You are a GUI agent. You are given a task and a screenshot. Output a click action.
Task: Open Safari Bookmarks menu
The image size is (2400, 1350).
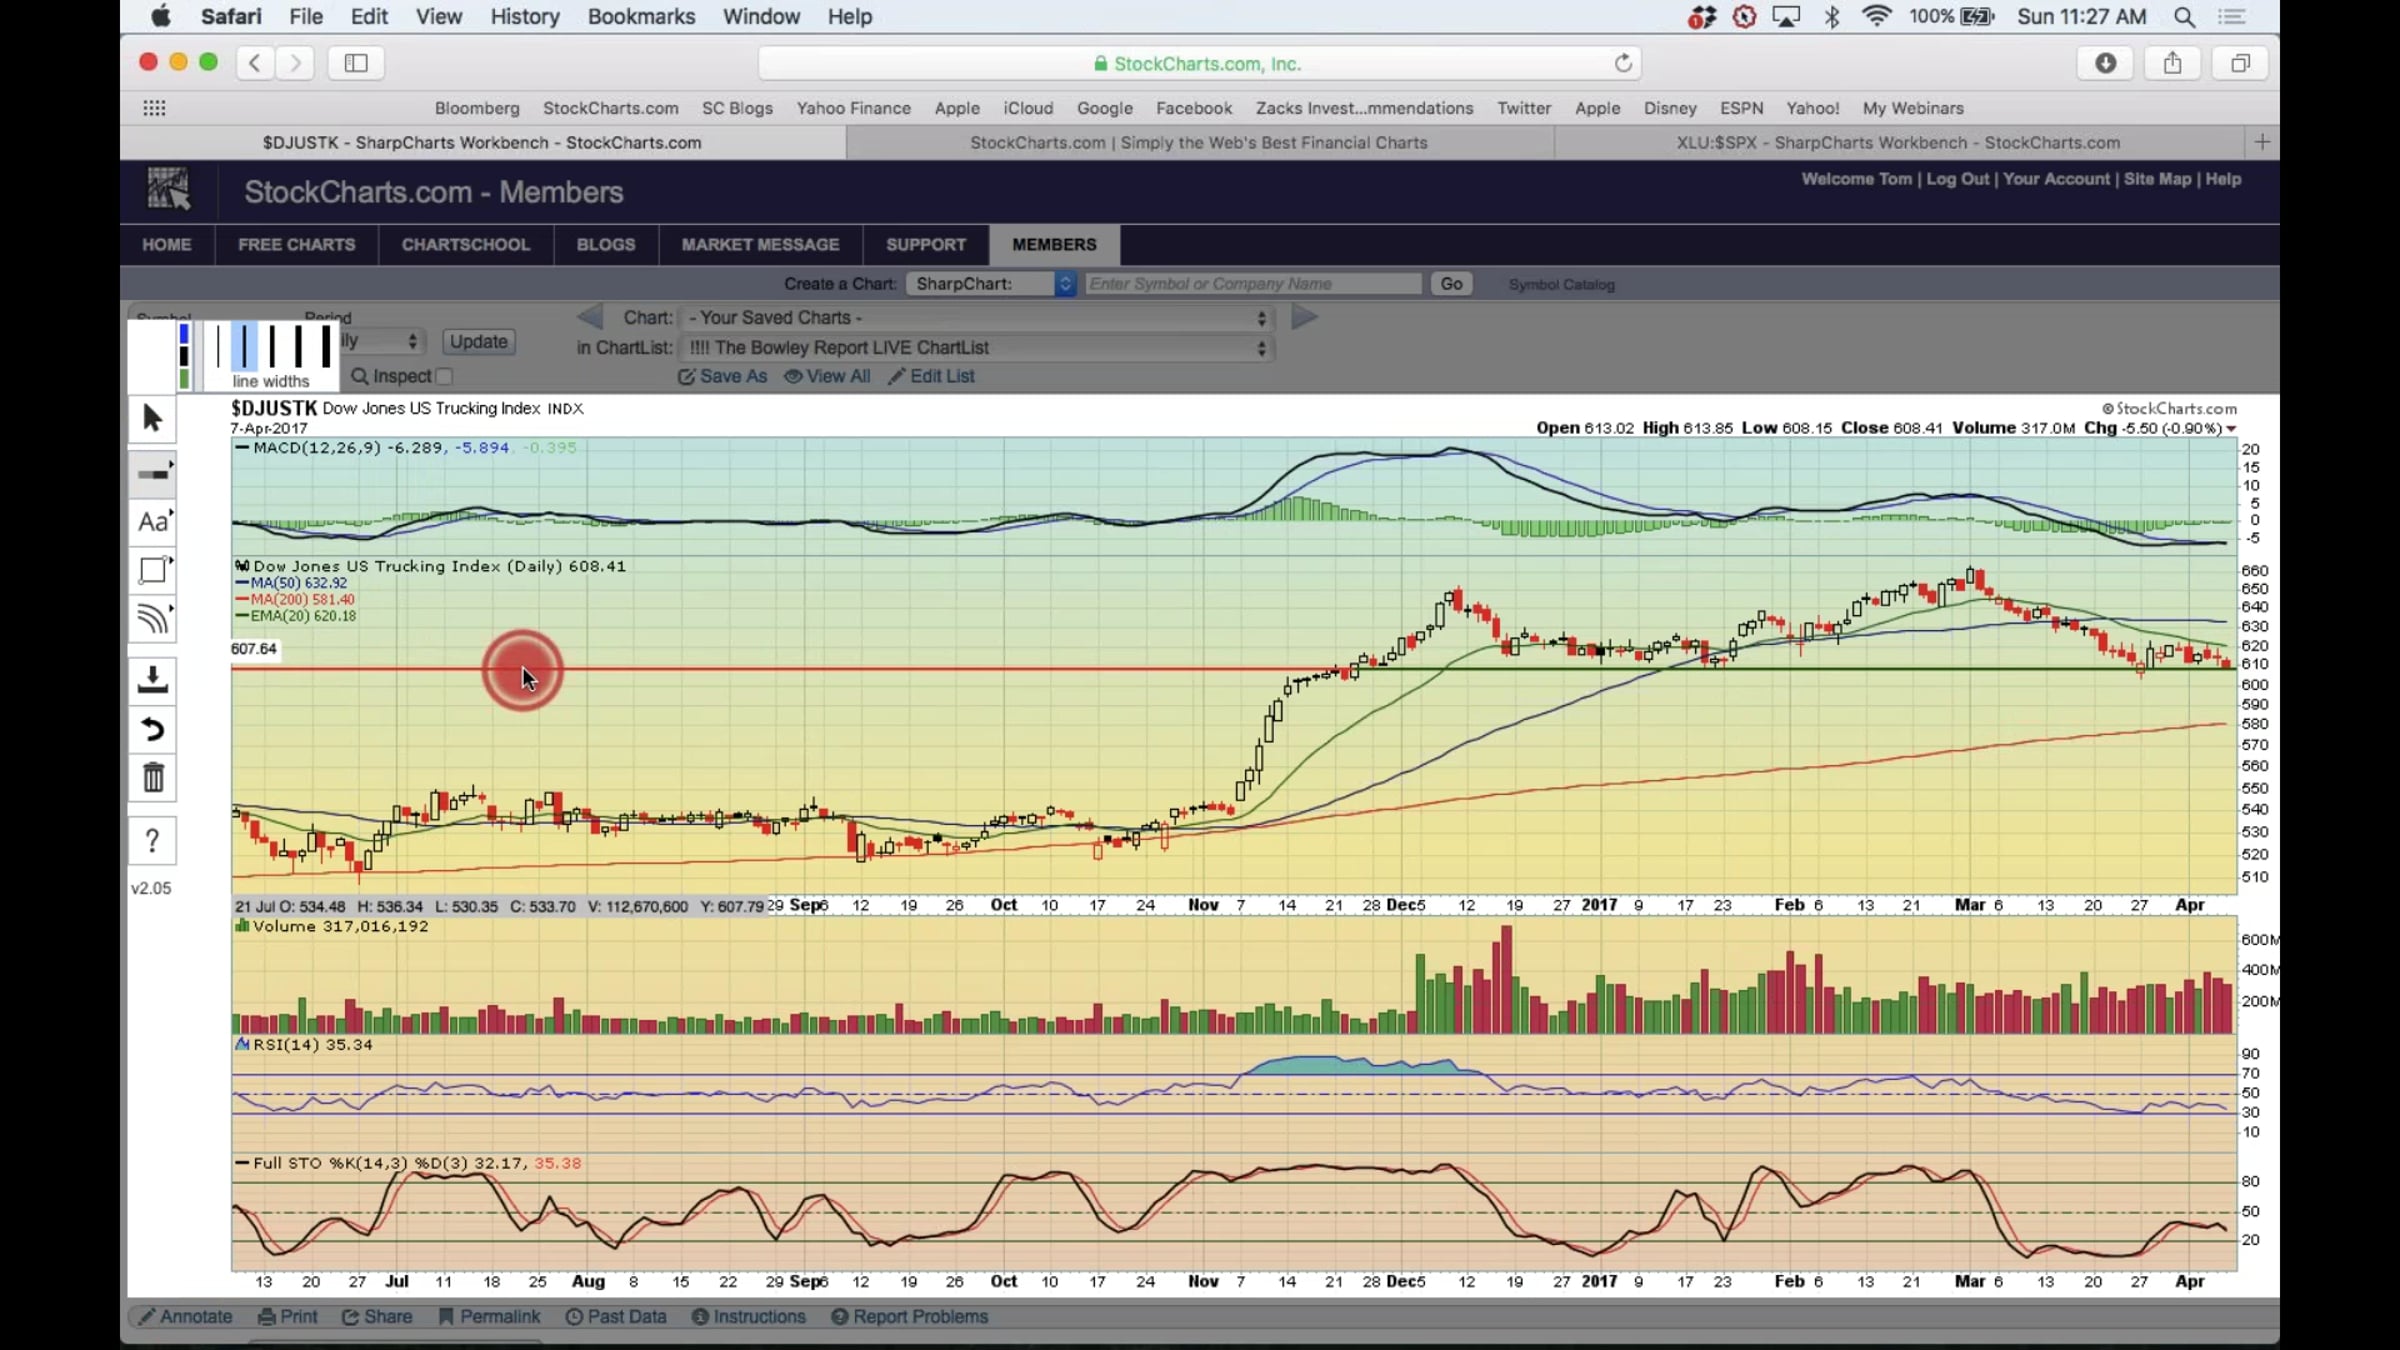(641, 17)
